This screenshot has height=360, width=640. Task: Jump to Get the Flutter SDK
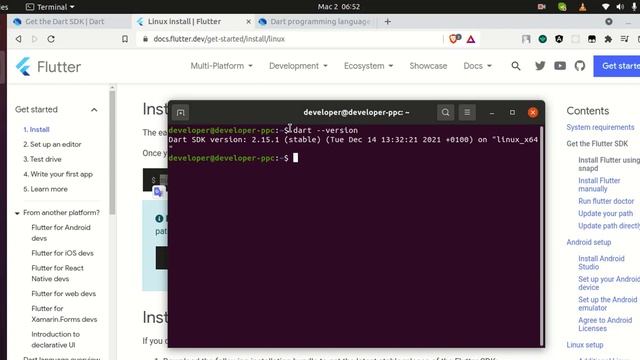(x=597, y=144)
